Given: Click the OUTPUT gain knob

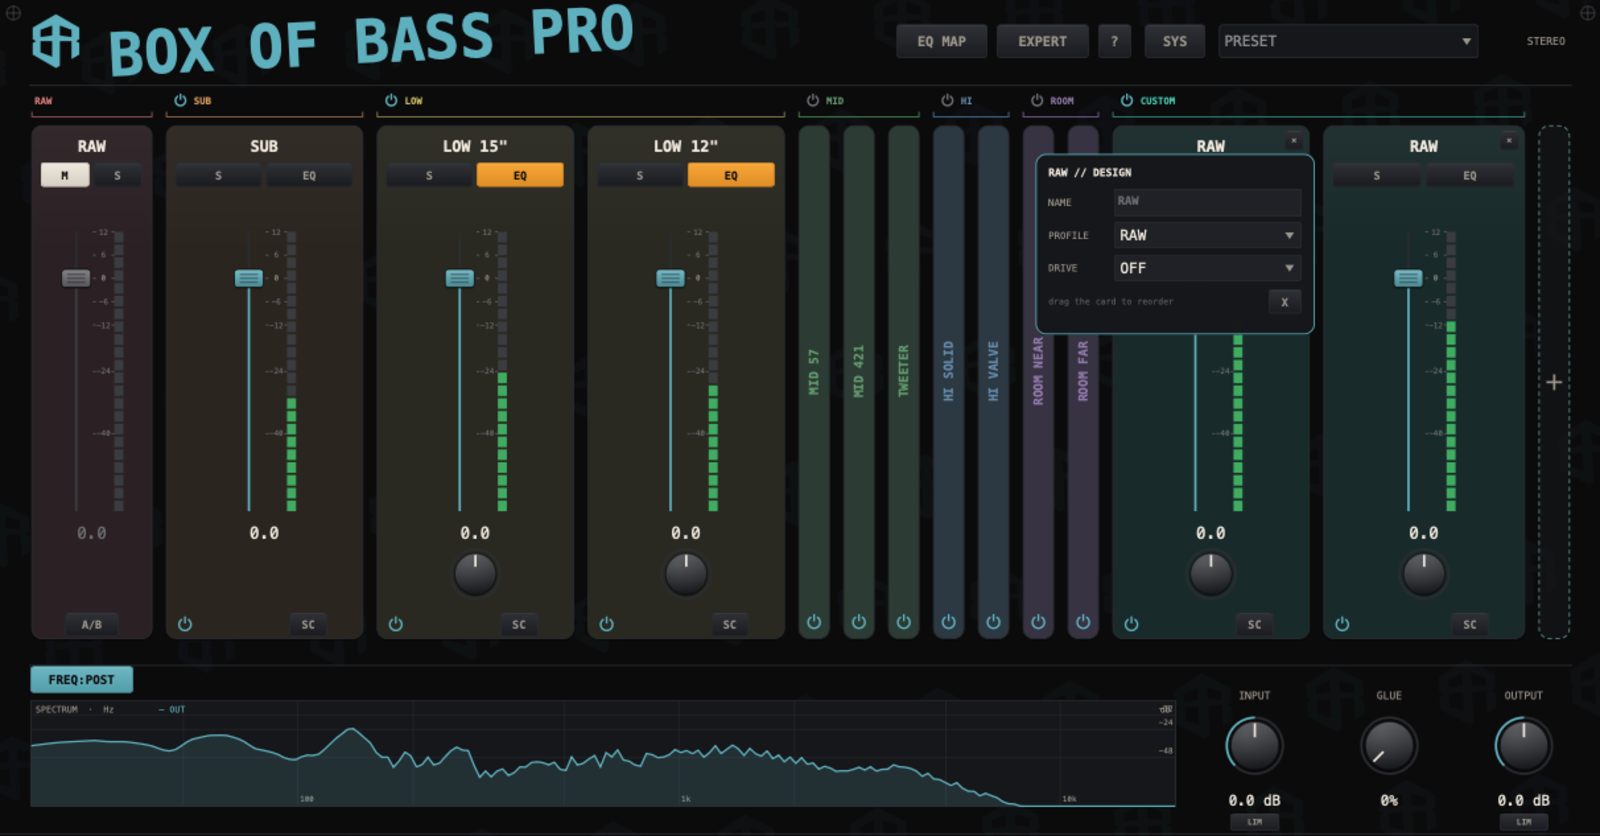Looking at the screenshot, I should (x=1523, y=746).
